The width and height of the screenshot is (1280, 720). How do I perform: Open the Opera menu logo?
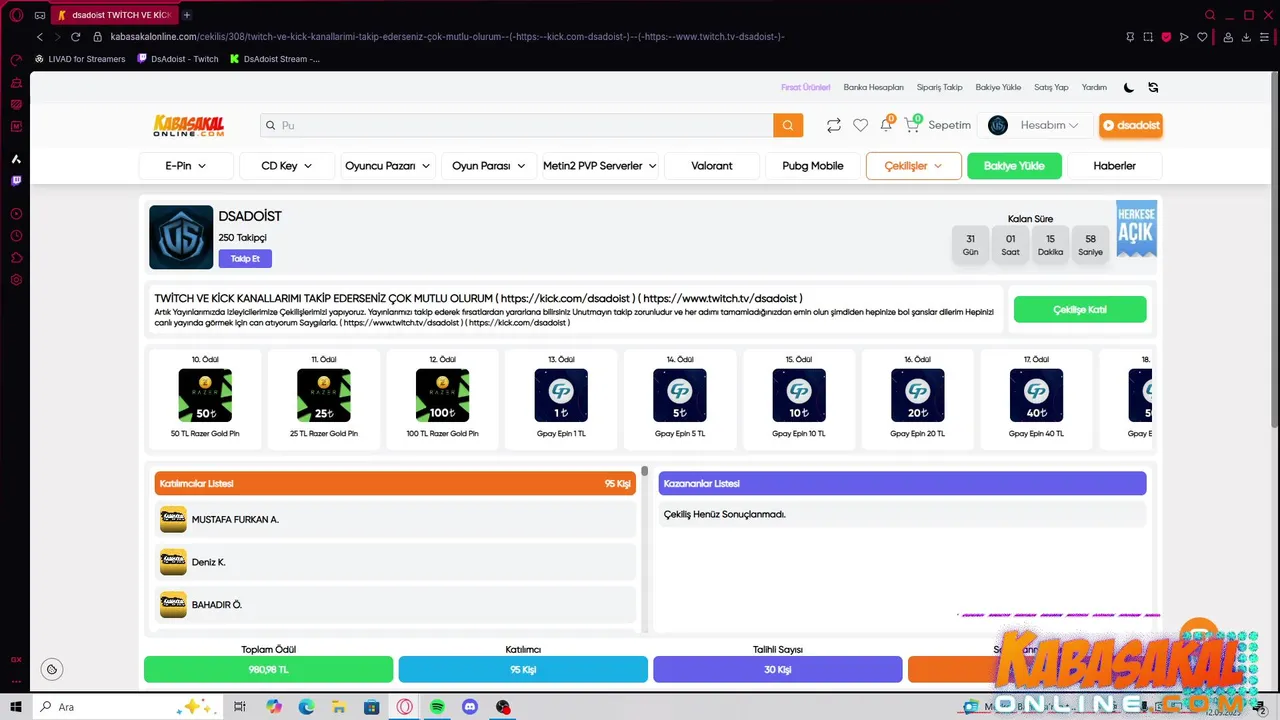(x=16, y=15)
